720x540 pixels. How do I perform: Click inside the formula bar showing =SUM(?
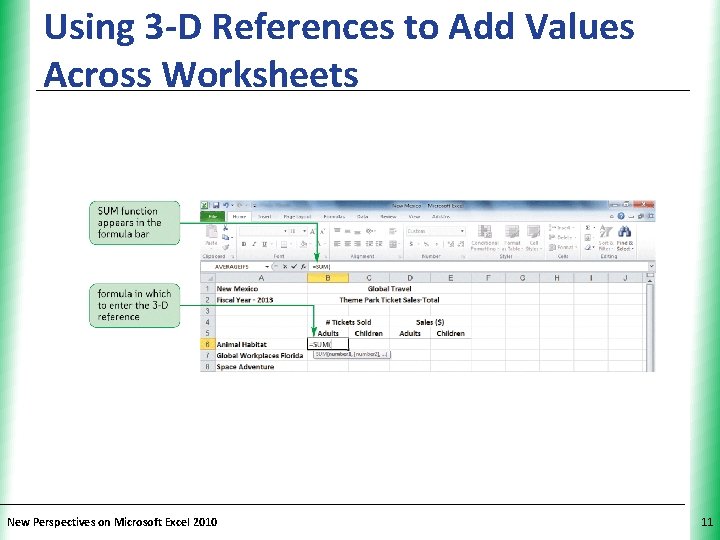click(478, 267)
